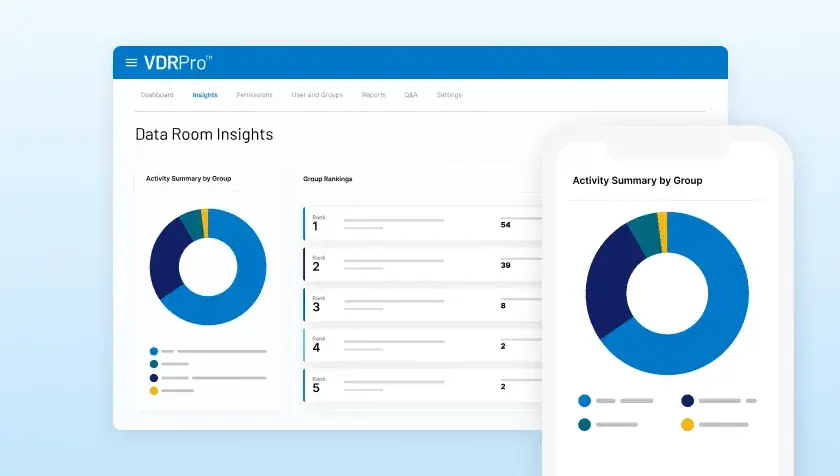Click blue legend dot in desktop chart
This screenshot has width=840, height=476.
pyautogui.click(x=153, y=352)
